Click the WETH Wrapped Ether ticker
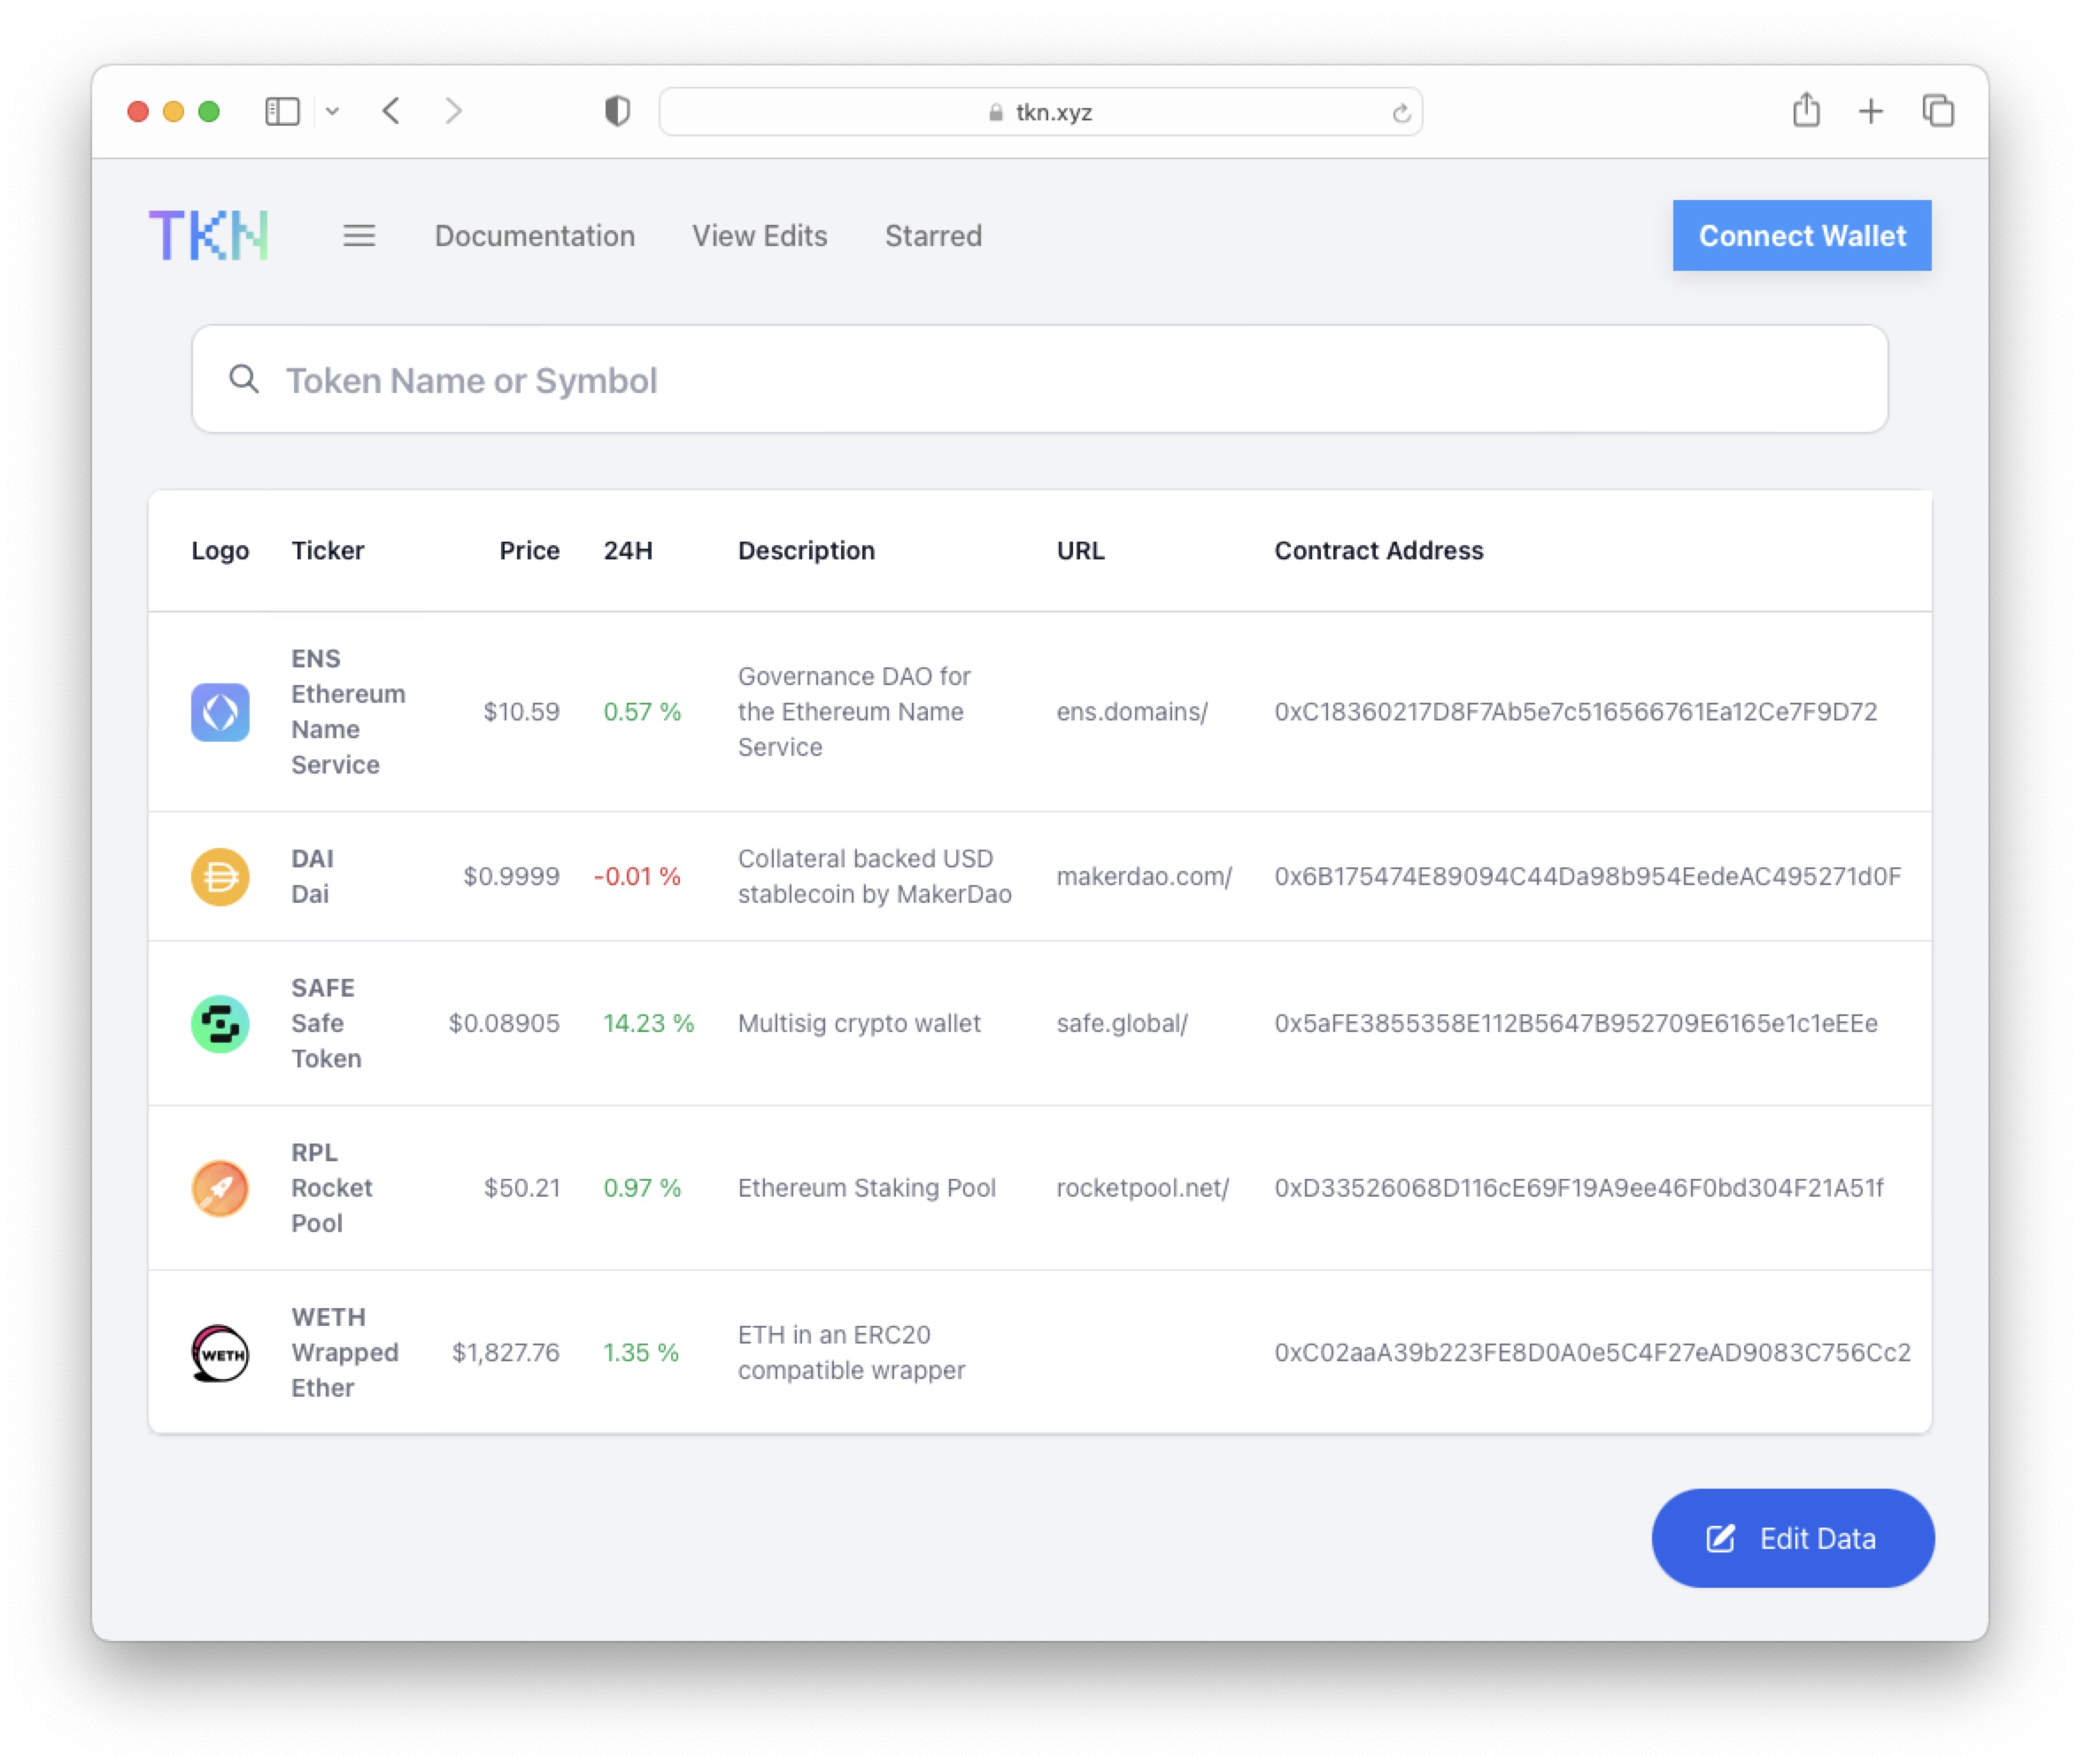Viewport: 2100px width, 1756px height. [x=344, y=1353]
